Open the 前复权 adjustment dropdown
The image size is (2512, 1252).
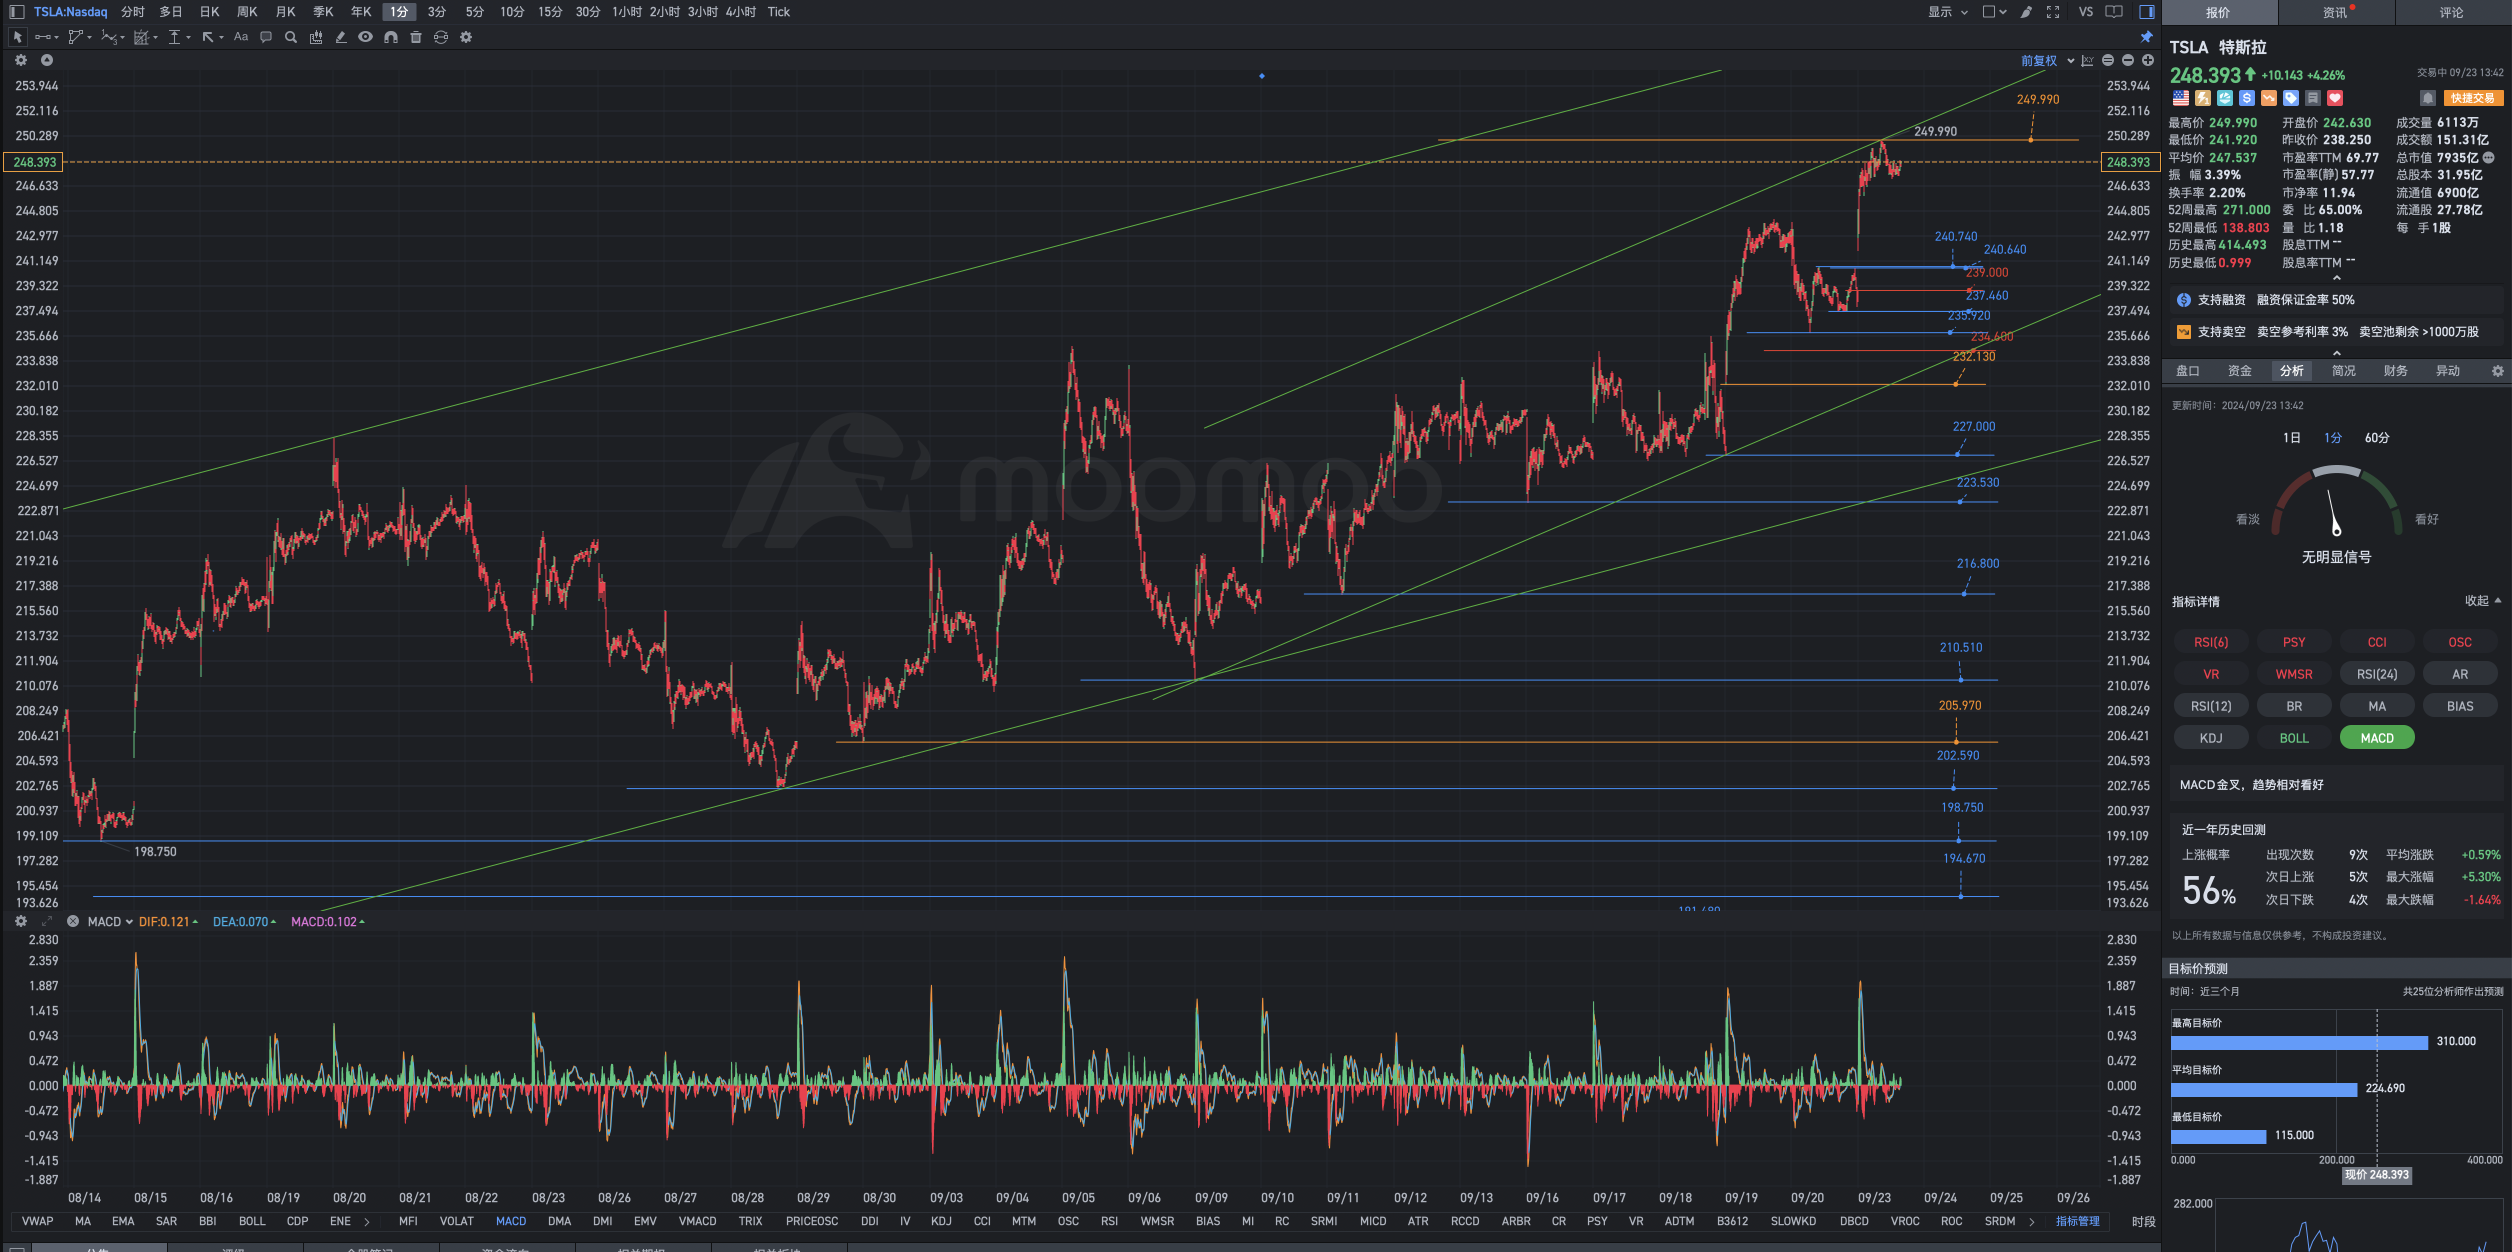[2047, 61]
